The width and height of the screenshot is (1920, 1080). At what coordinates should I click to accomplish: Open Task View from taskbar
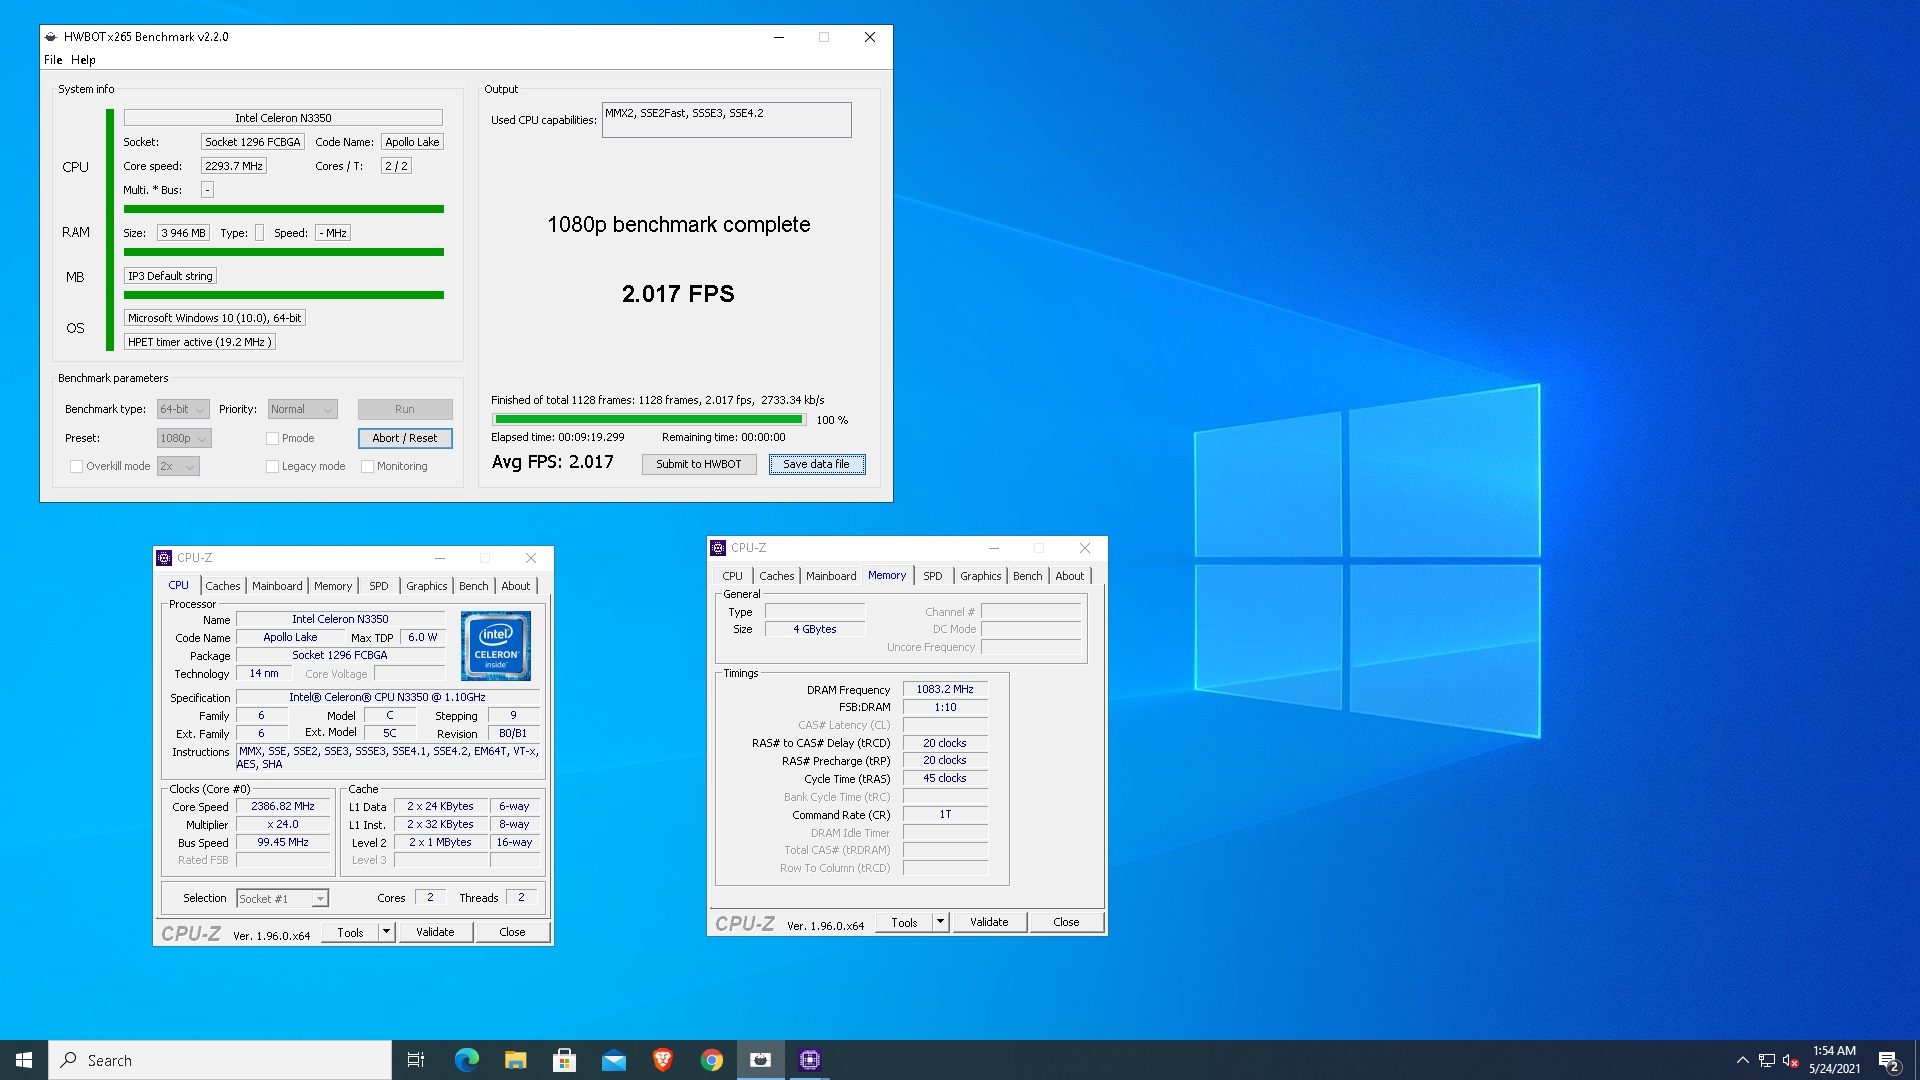tap(416, 1060)
